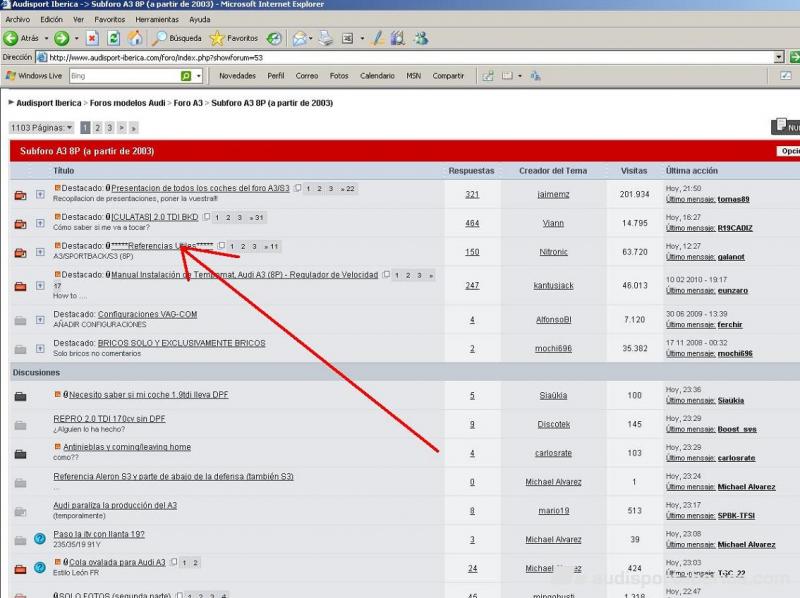Expand preview of the CULATAS 2.0 TDI BKD thread
The width and height of the screenshot is (800, 598).
(x=40, y=223)
